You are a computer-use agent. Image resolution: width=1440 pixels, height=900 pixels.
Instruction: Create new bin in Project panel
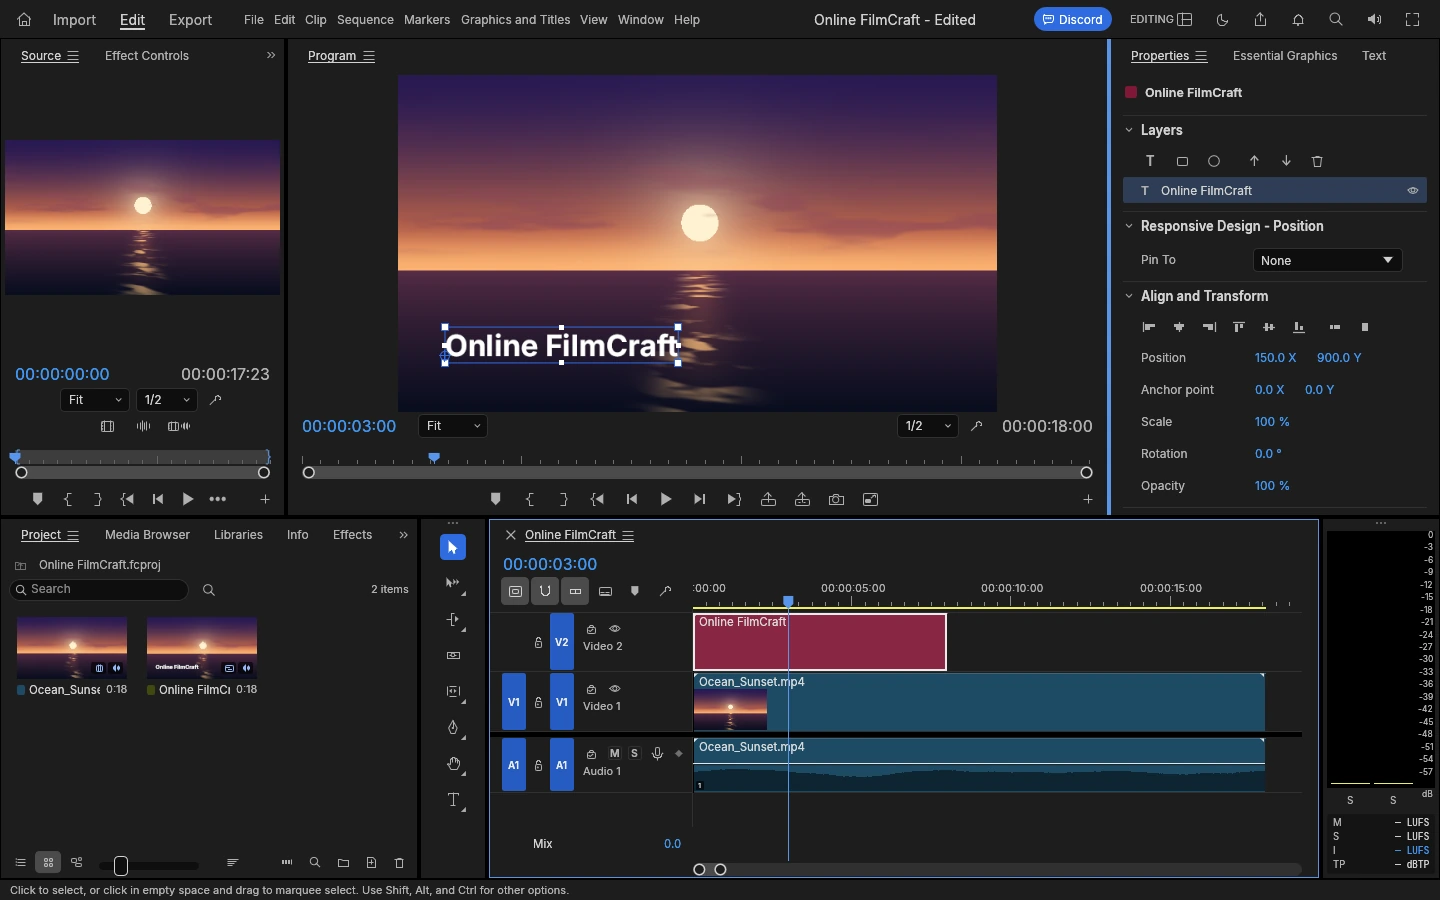tap(344, 863)
